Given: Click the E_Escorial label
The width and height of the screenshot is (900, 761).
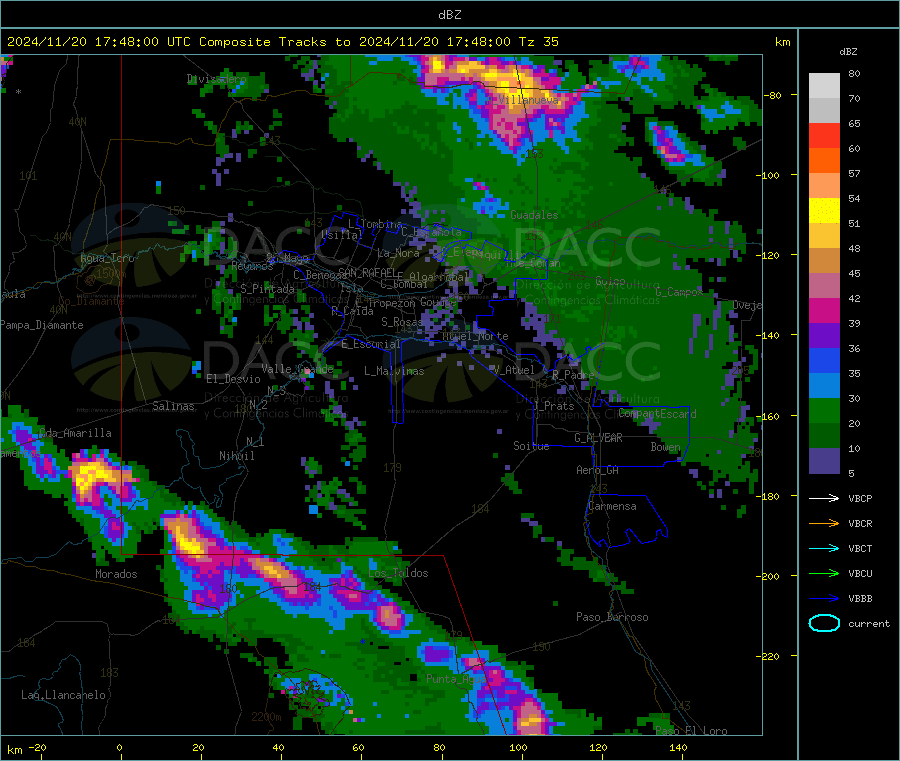Looking at the screenshot, I should point(371,344).
